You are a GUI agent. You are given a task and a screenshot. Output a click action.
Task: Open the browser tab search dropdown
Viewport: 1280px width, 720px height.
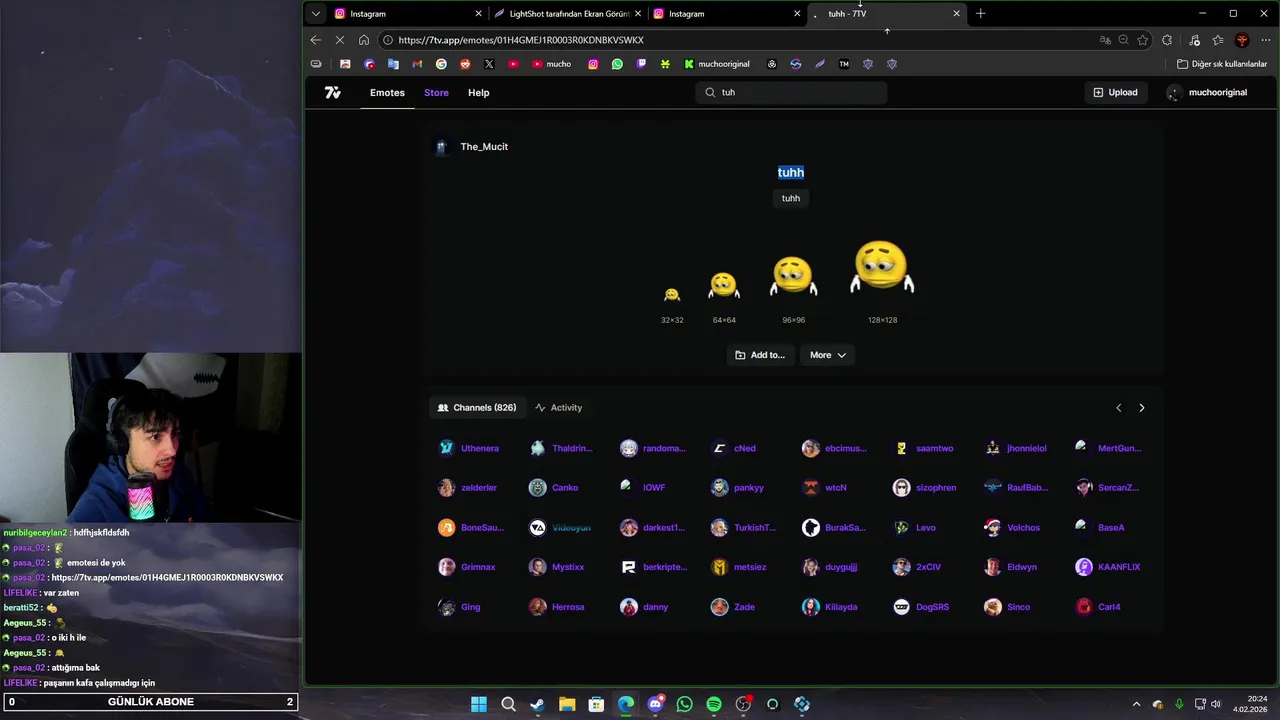coord(316,14)
